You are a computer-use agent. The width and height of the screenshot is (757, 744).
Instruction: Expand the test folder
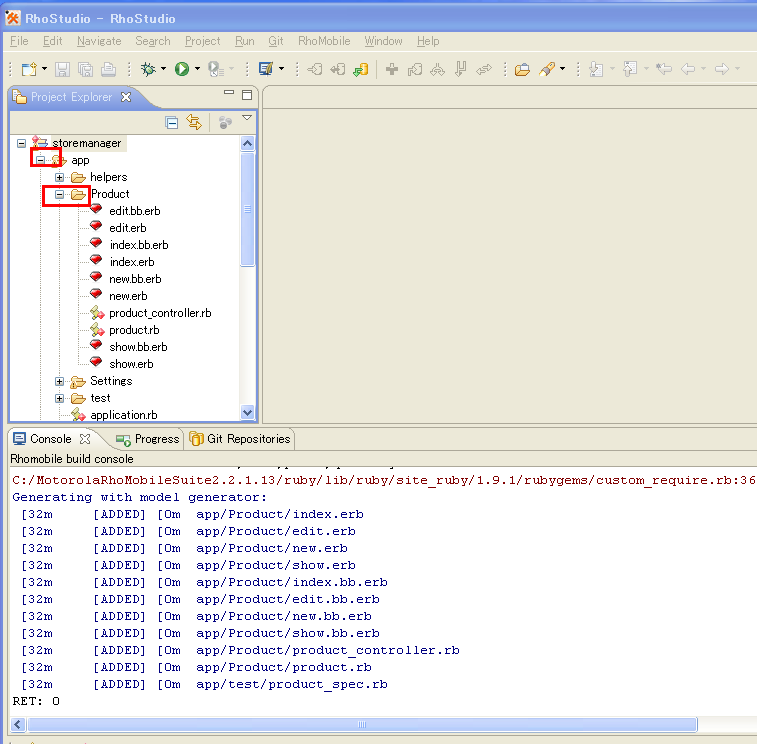[59, 398]
